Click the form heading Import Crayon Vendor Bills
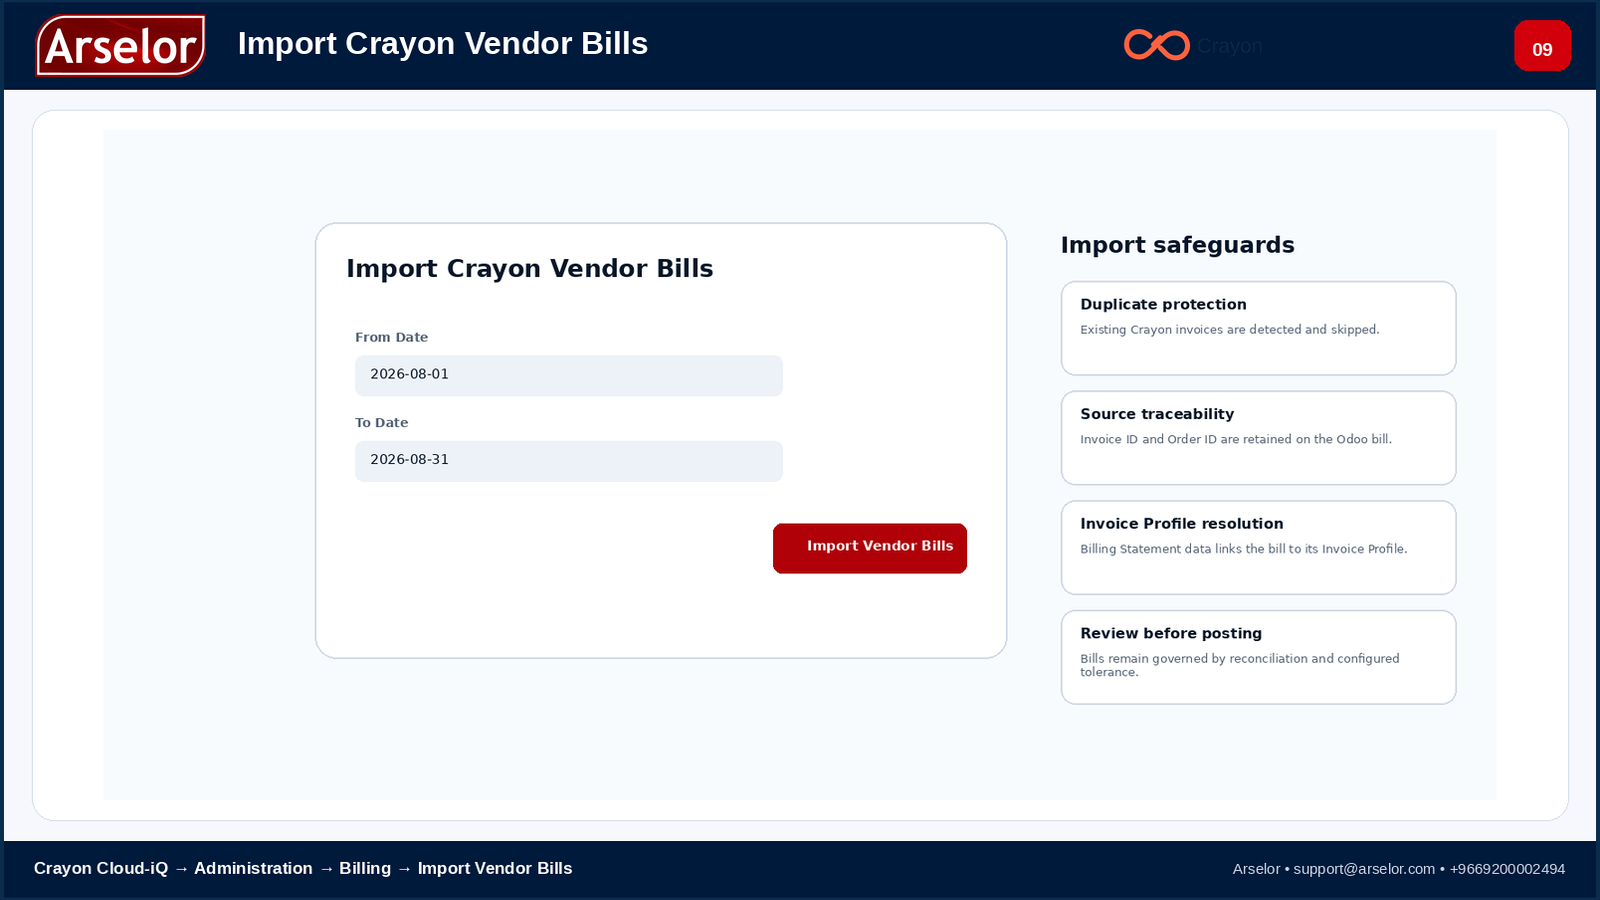This screenshot has width=1600, height=900. [530, 268]
